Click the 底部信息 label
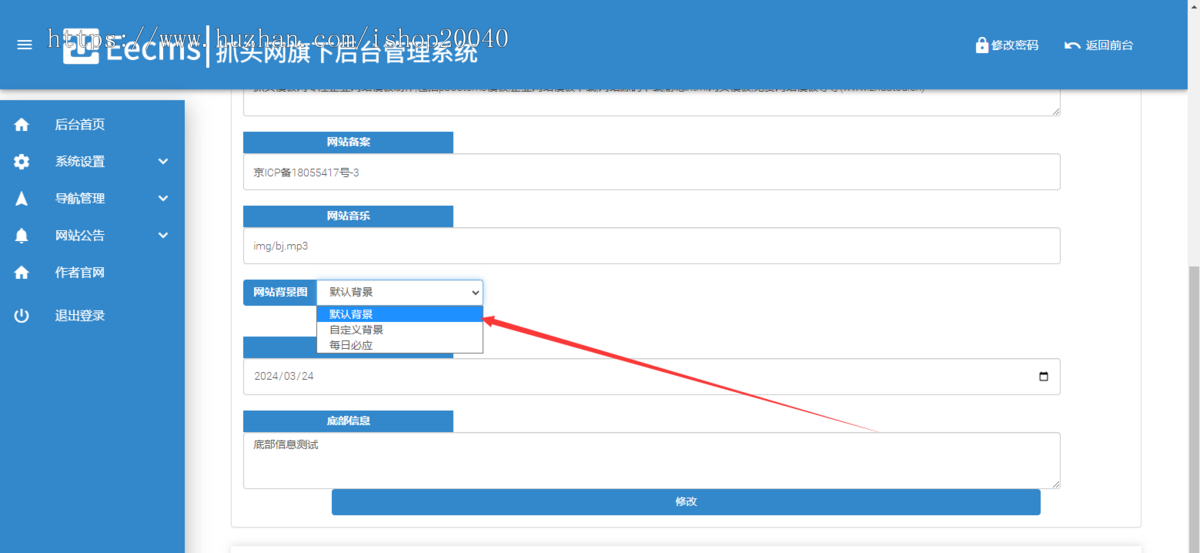 [x=348, y=421]
